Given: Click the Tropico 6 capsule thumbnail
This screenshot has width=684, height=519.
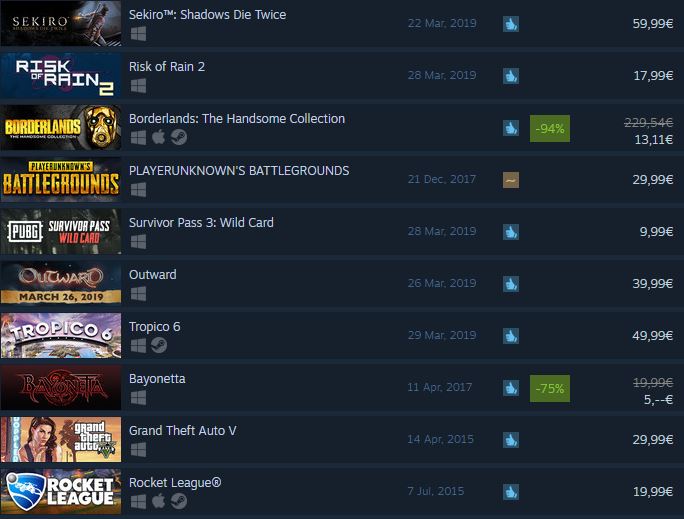Looking at the screenshot, I should [x=61, y=335].
